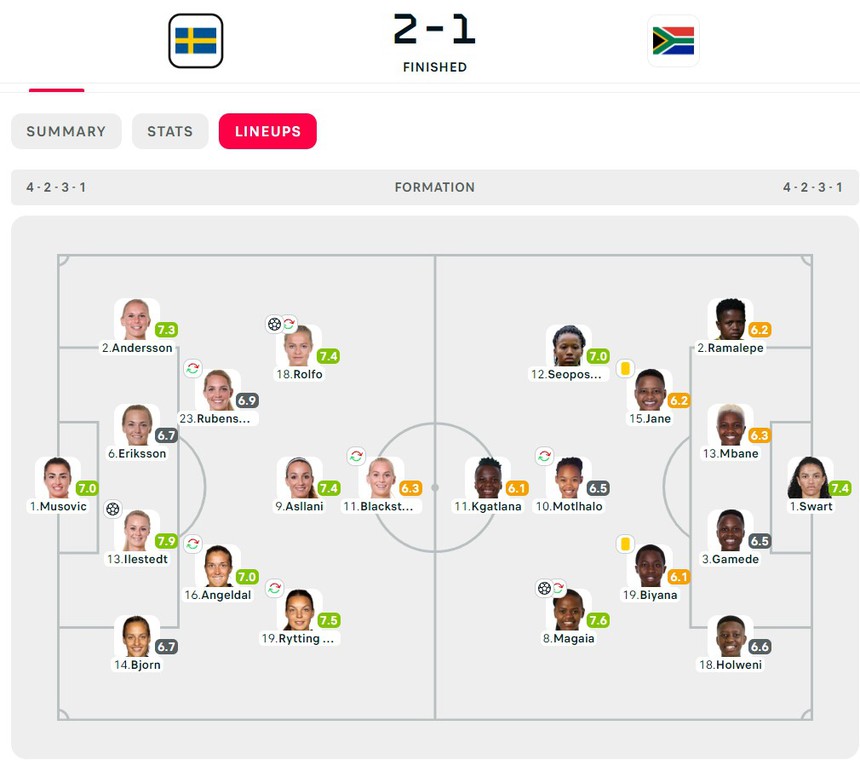Click the South Africa flag icon
This screenshot has width=860, height=760.
[x=673, y=41]
